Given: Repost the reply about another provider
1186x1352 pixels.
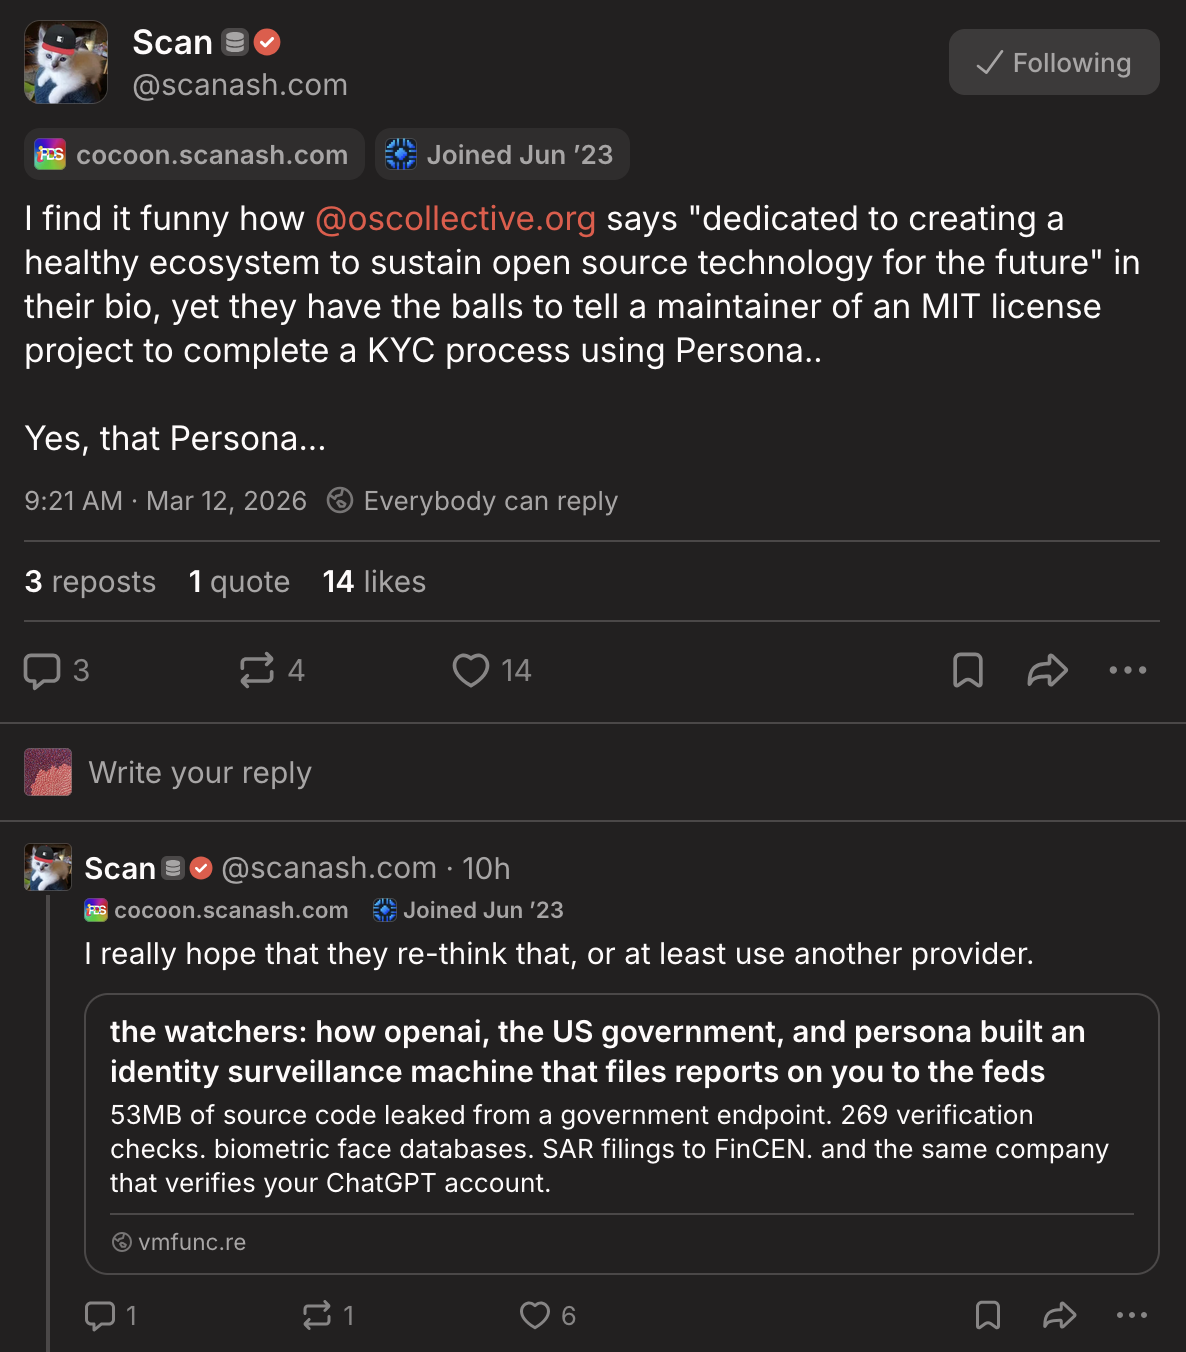Looking at the screenshot, I should (317, 1316).
